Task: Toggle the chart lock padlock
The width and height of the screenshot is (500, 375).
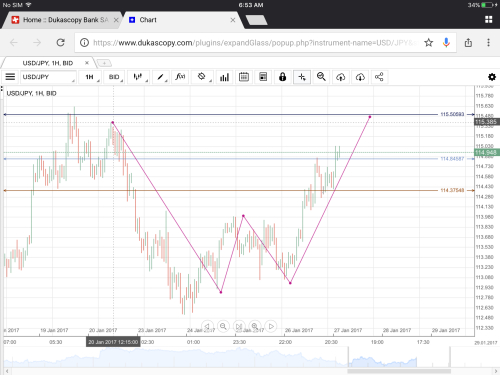Action: tap(283, 77)
